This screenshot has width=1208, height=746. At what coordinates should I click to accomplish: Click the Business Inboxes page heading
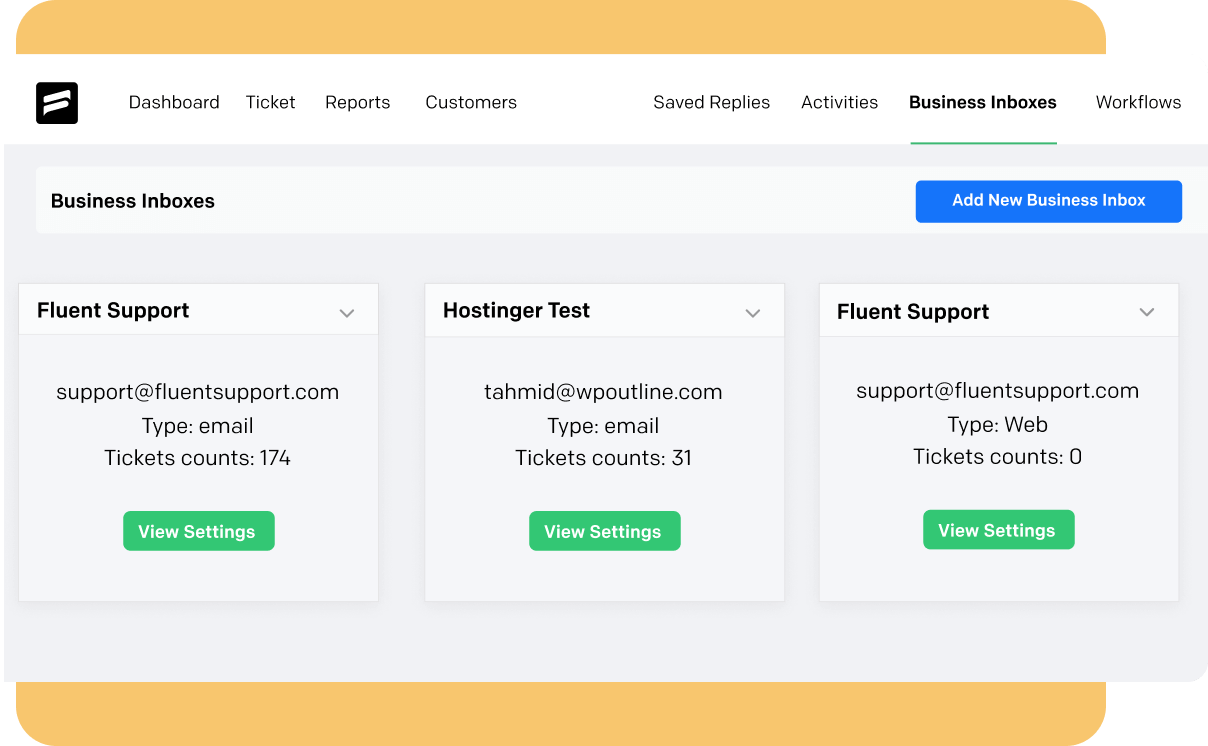133,201
